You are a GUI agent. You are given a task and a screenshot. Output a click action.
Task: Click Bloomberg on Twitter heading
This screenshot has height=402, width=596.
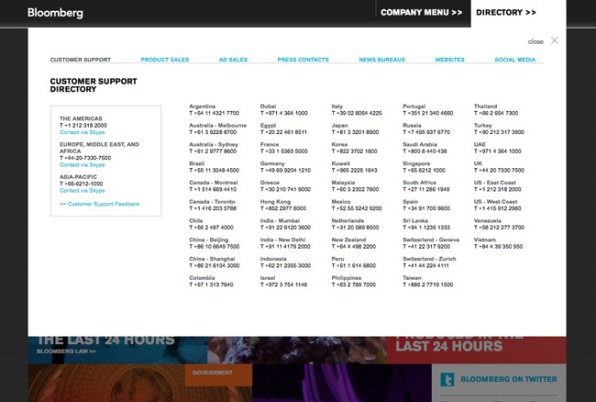tap(509, 379)
